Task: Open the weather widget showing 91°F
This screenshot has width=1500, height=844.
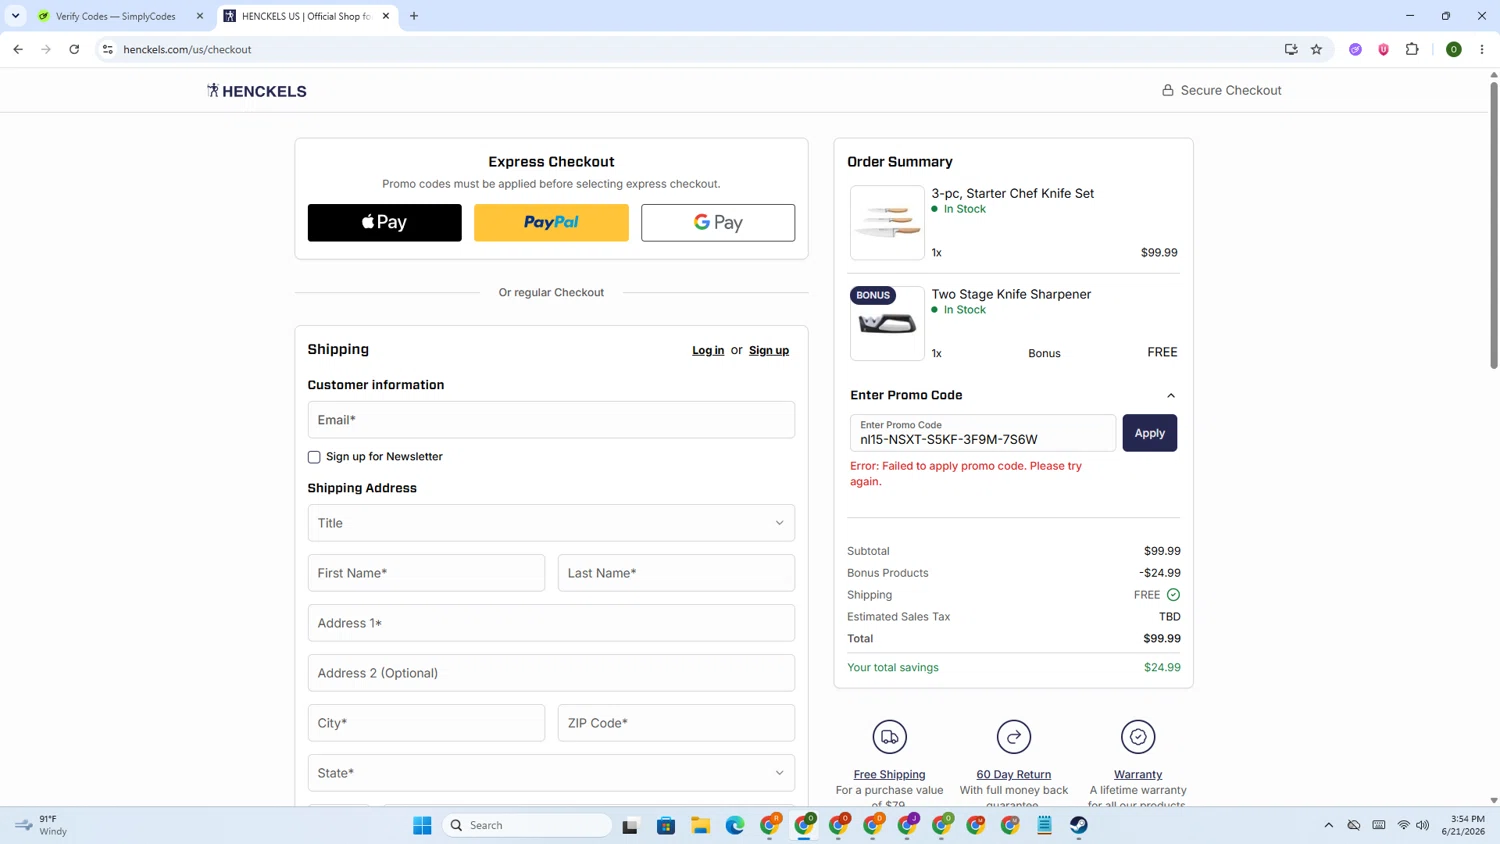Action: click(40, 825)
